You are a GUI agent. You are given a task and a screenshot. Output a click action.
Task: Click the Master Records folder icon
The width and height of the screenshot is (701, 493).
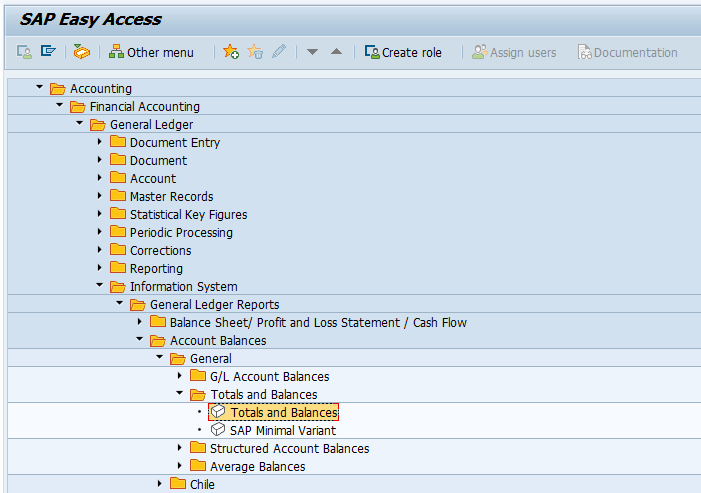[118, 195]
